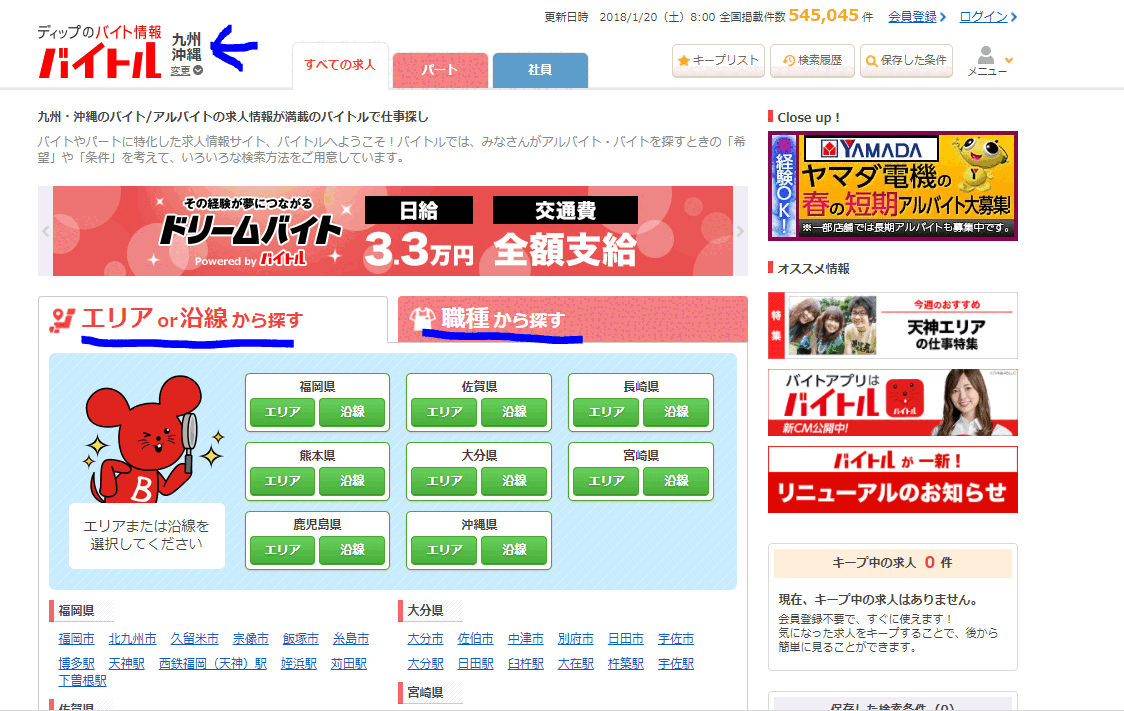Click the 北九州市 link

click(133, 639)
